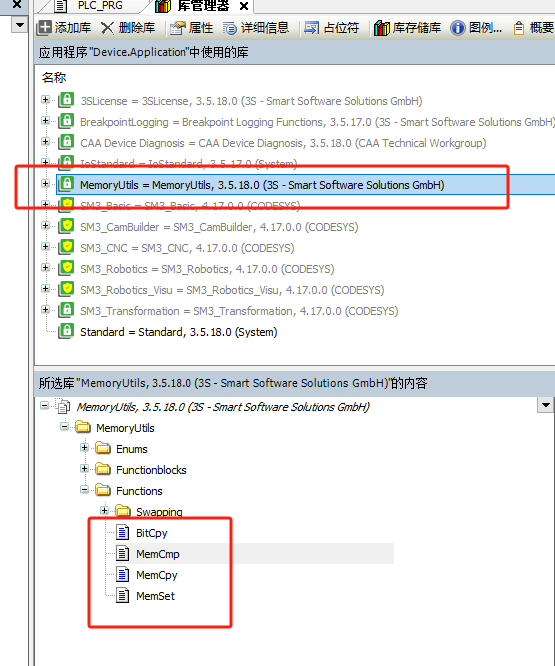Click the MemCmp document icon
Image resolution: width=555 pixels, height=666 pixels.
coord(123,553)
